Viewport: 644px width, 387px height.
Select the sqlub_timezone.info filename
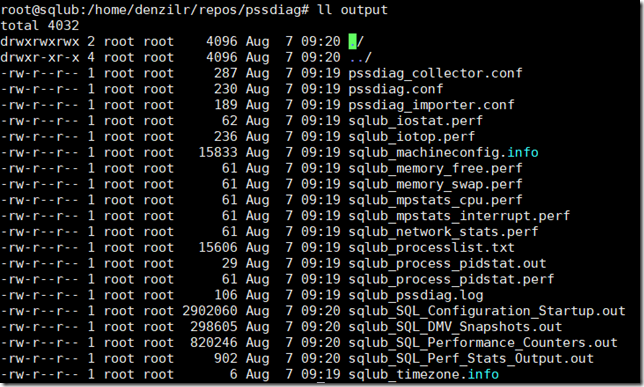click(423, 375)
